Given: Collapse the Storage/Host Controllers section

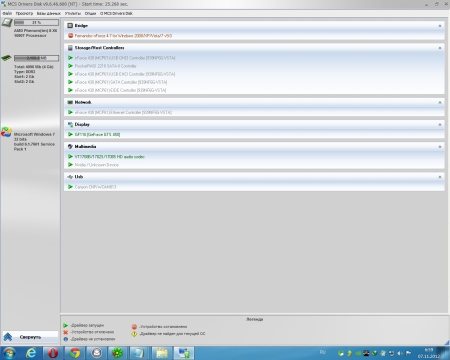Looking at the screenshot, I should [x=440, y=48].
